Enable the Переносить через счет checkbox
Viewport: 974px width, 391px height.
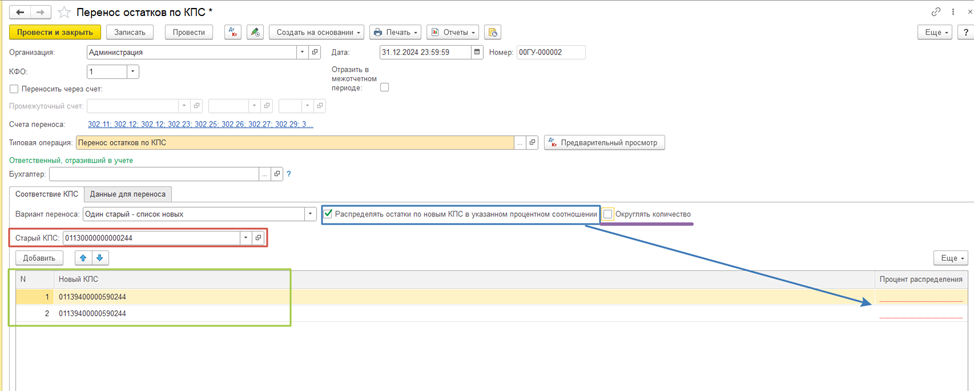(x=14, y=89)
